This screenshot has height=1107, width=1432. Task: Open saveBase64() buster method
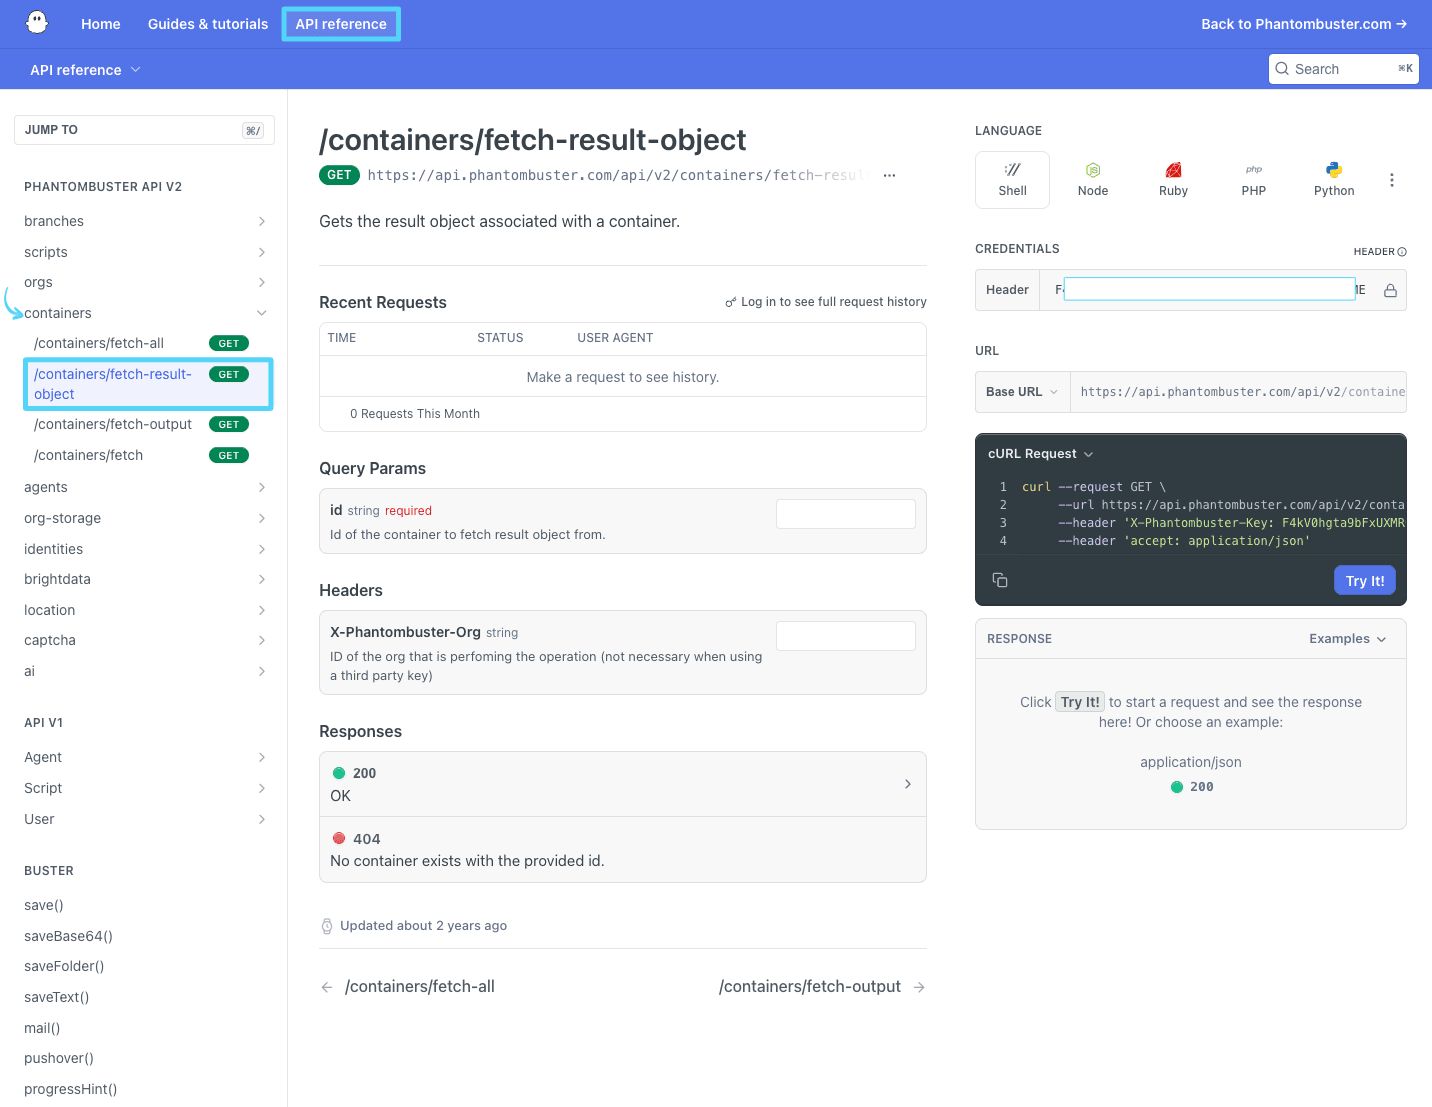tap(68, 936)
